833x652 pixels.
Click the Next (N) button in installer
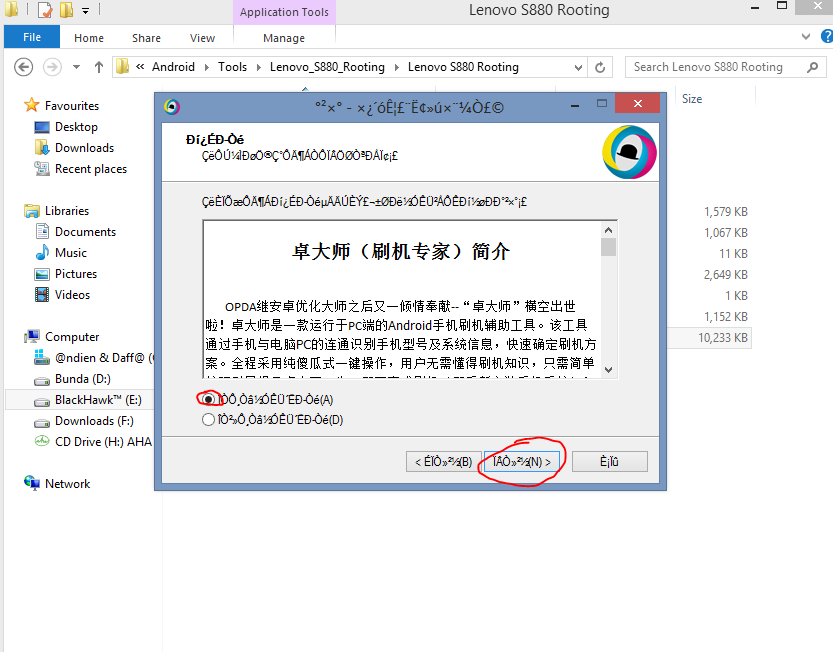521,461
